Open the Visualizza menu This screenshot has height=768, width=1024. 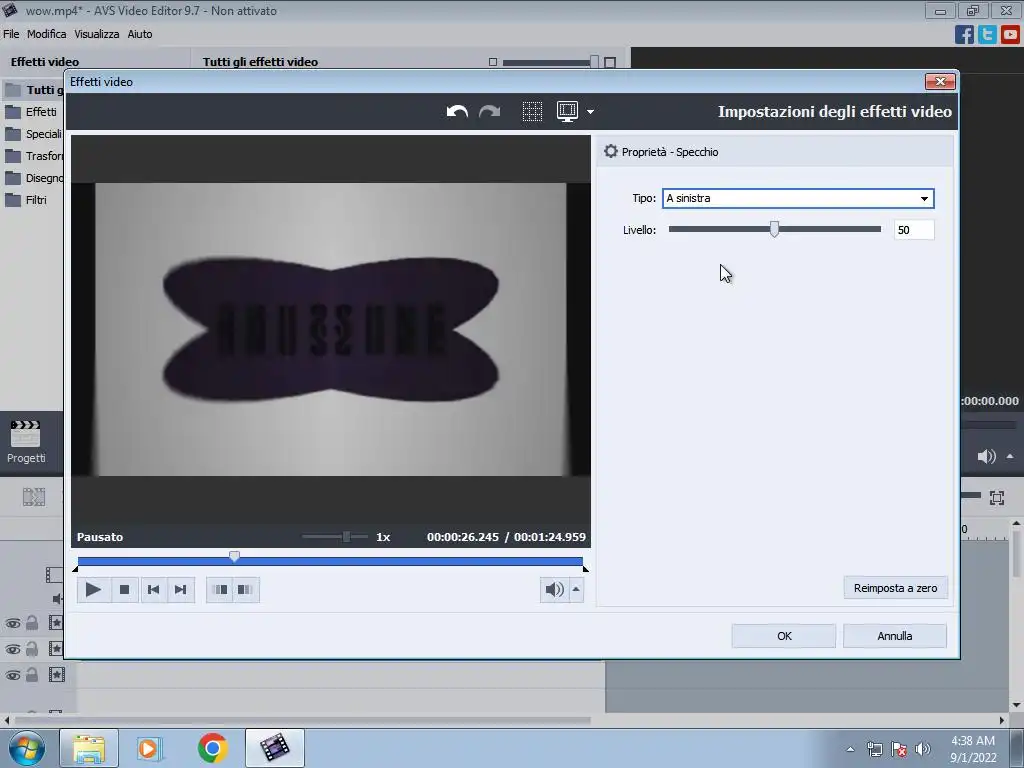coord(97,34)
